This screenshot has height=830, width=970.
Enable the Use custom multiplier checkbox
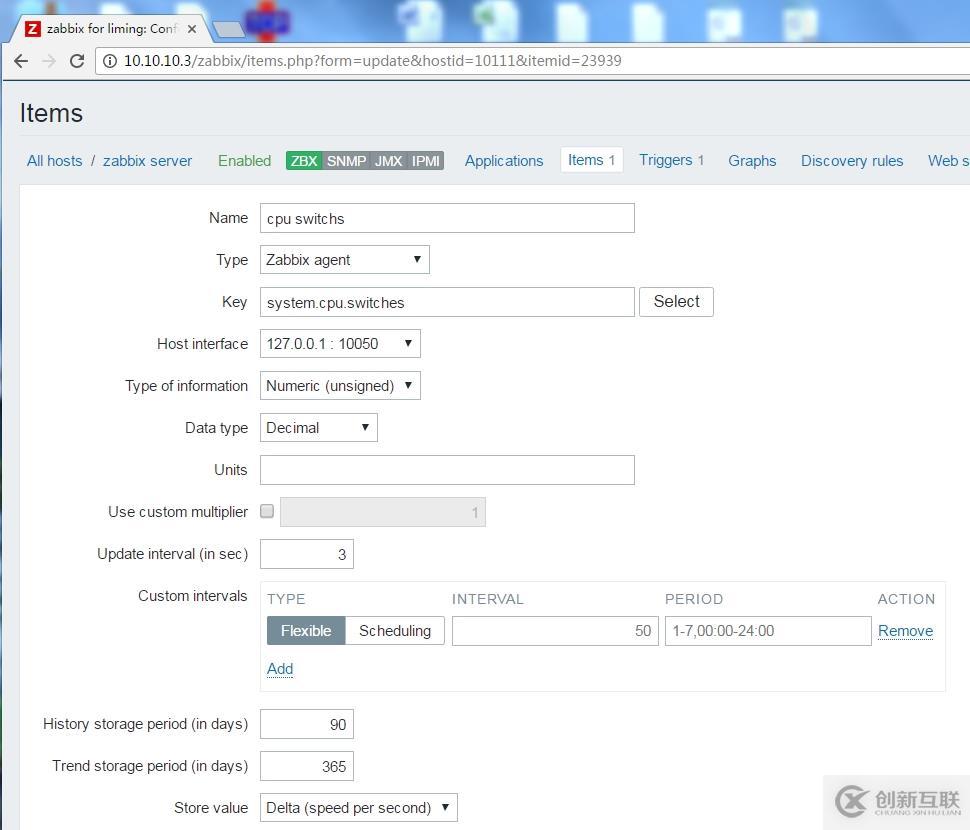point(267,511)
